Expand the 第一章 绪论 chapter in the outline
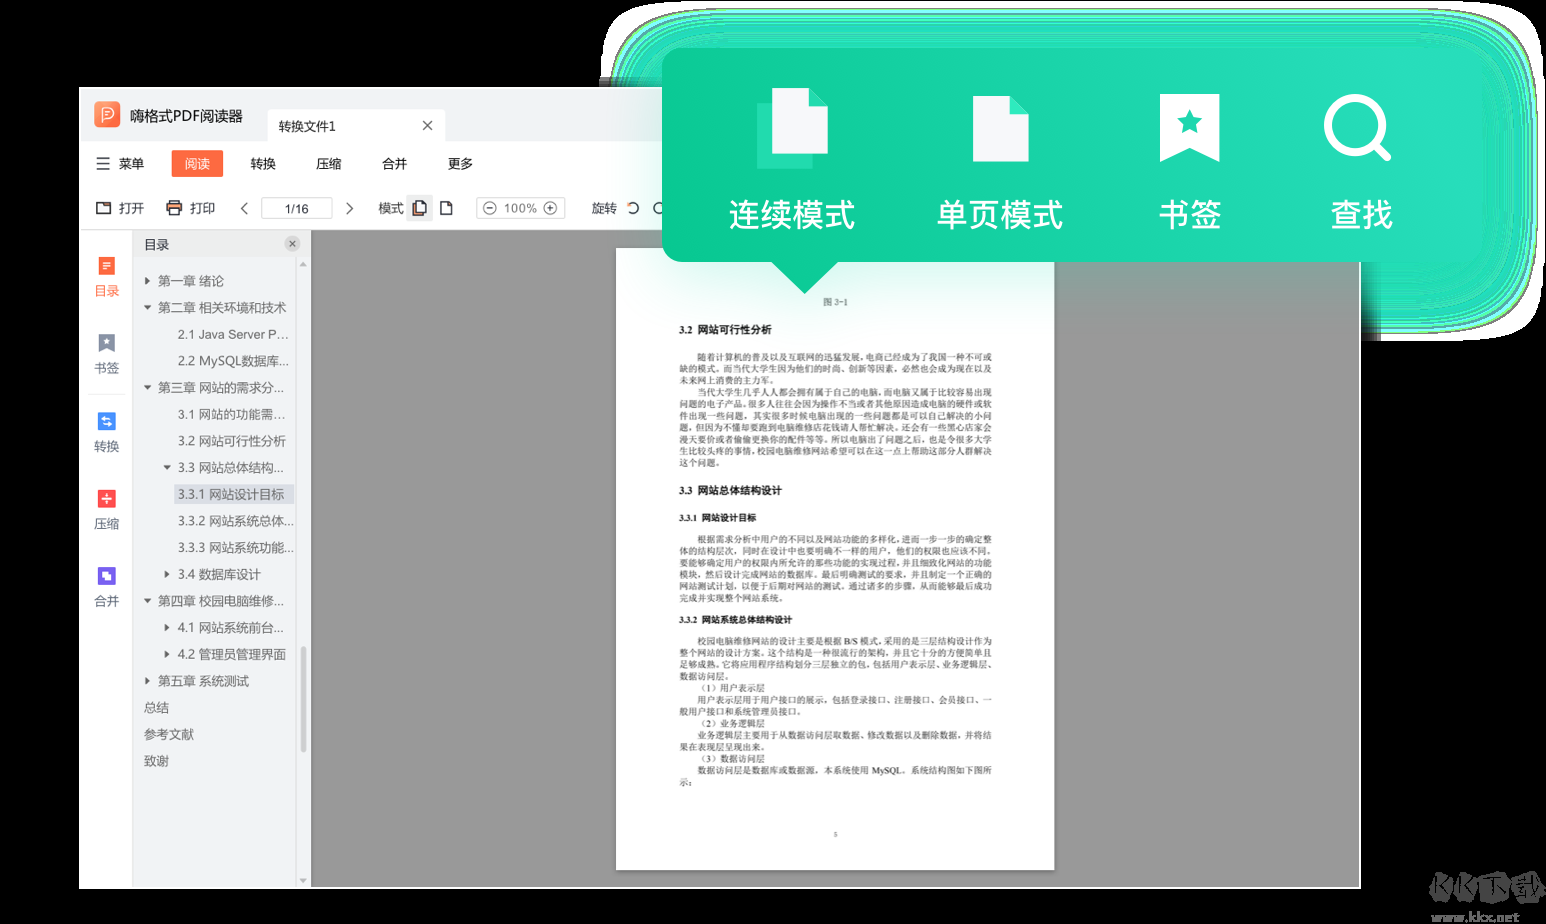Image resolution: width=1546 pixels, height=924 pixels. pyautogui.click(x=148, y=281)
